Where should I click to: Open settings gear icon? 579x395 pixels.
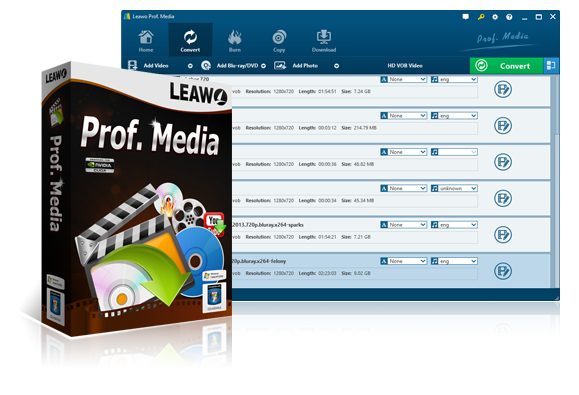(x=495, y=17)
